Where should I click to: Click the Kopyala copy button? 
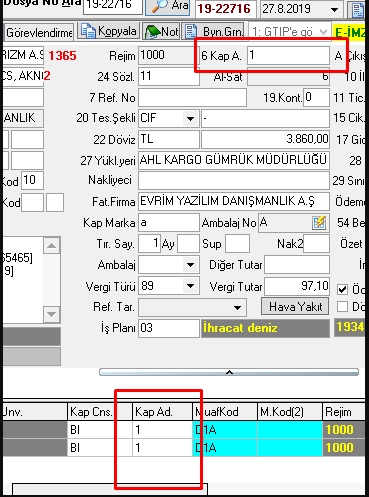(x=109, y=31)
